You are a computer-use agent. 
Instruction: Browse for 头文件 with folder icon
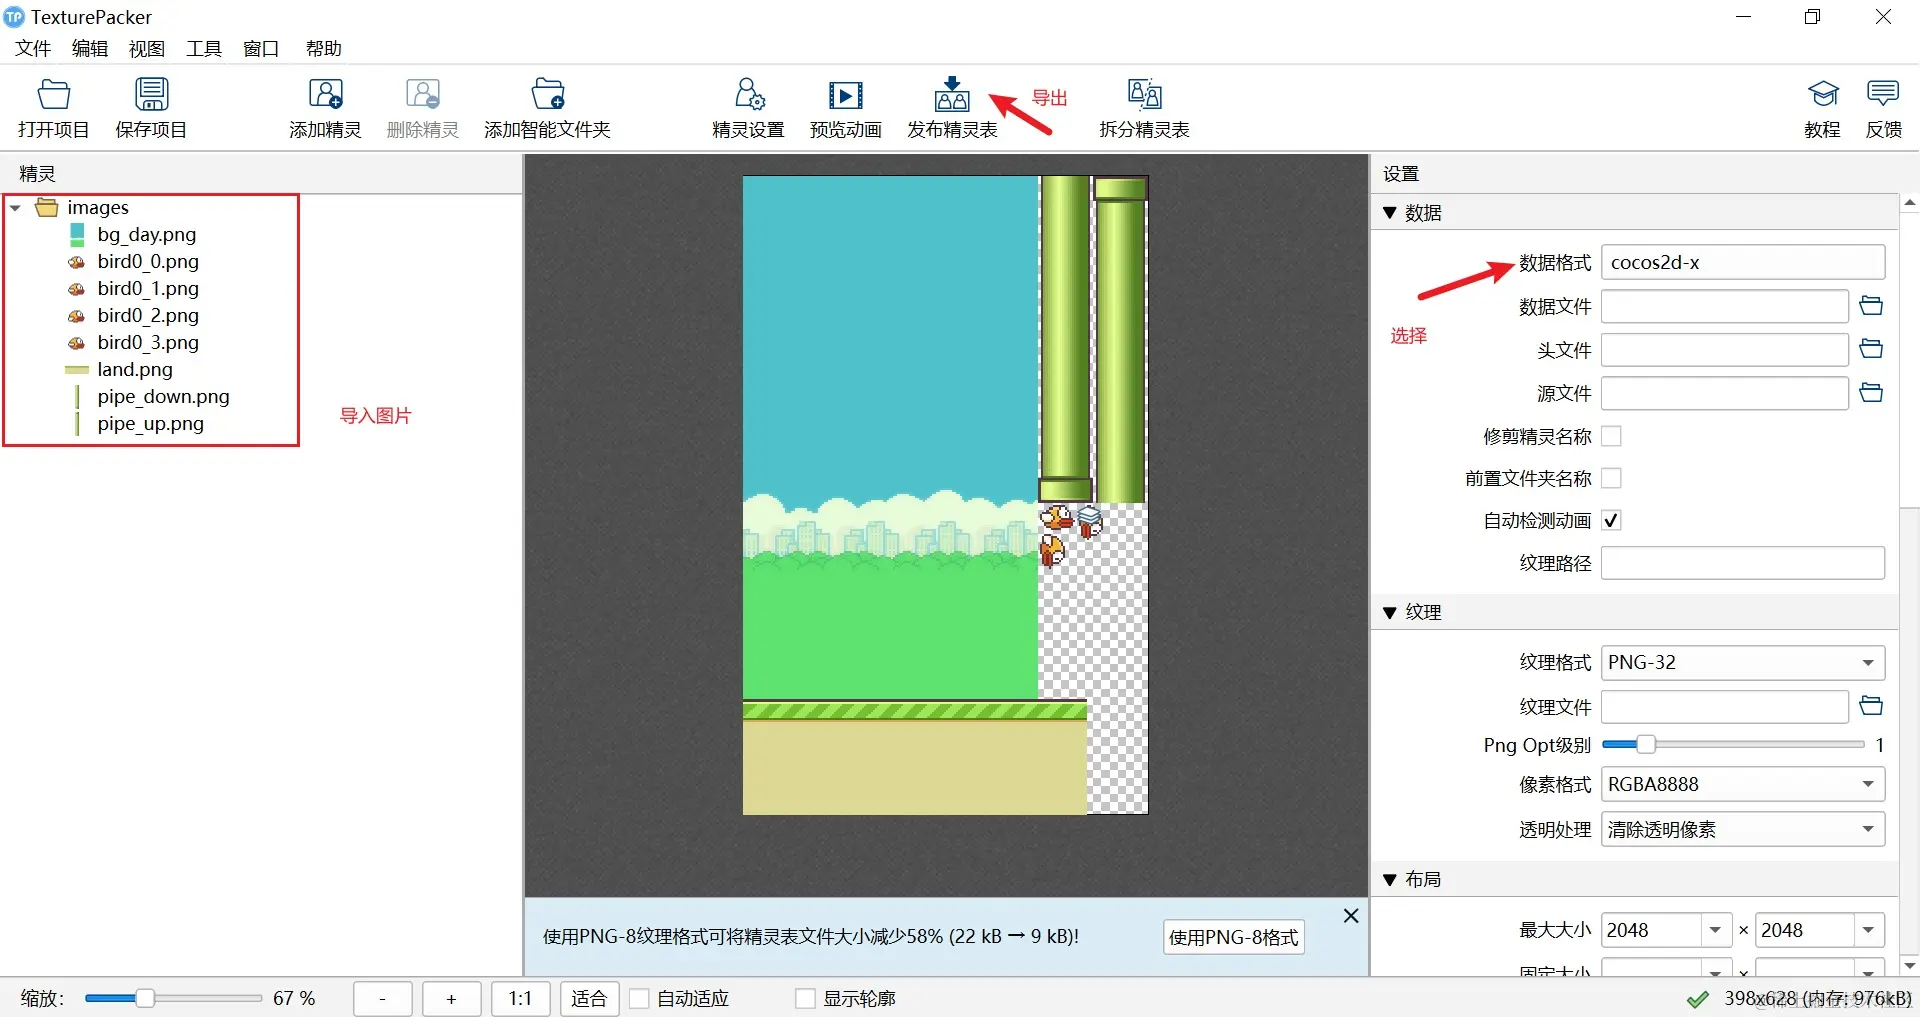pyautogui.click(x=1871, y=349)
